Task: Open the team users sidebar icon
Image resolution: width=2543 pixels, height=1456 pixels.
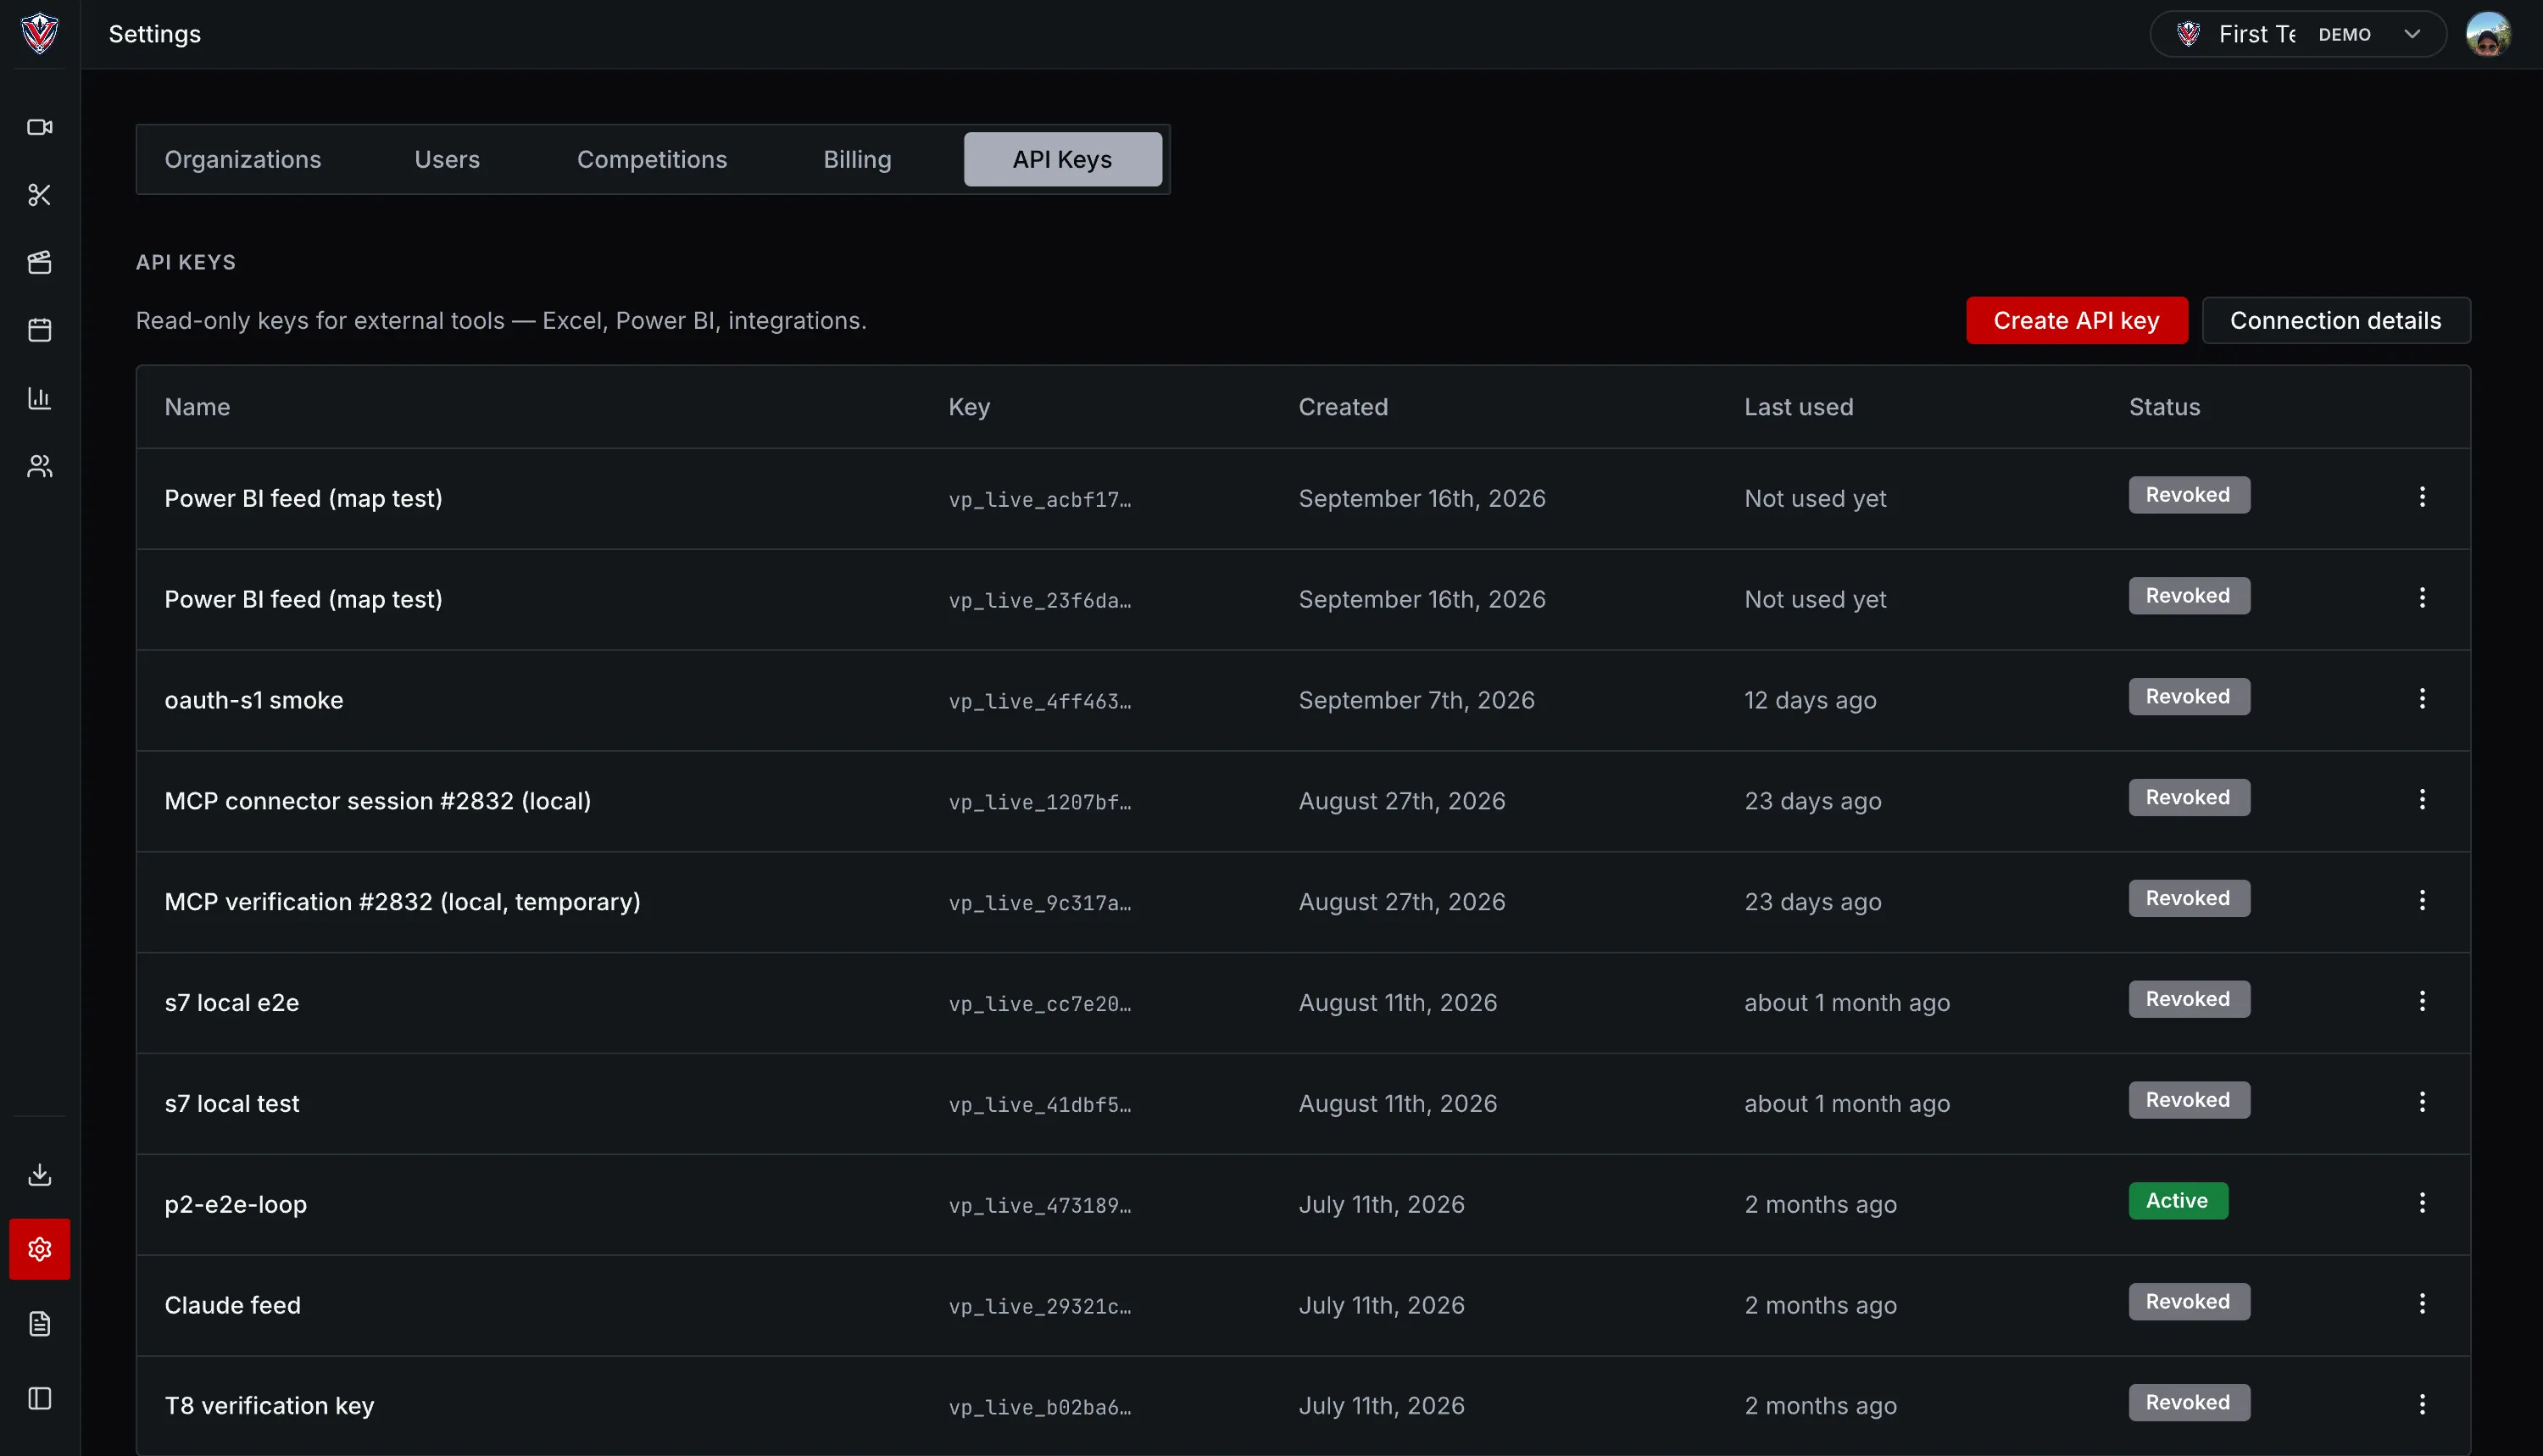Action: click(x=40, y=466)
